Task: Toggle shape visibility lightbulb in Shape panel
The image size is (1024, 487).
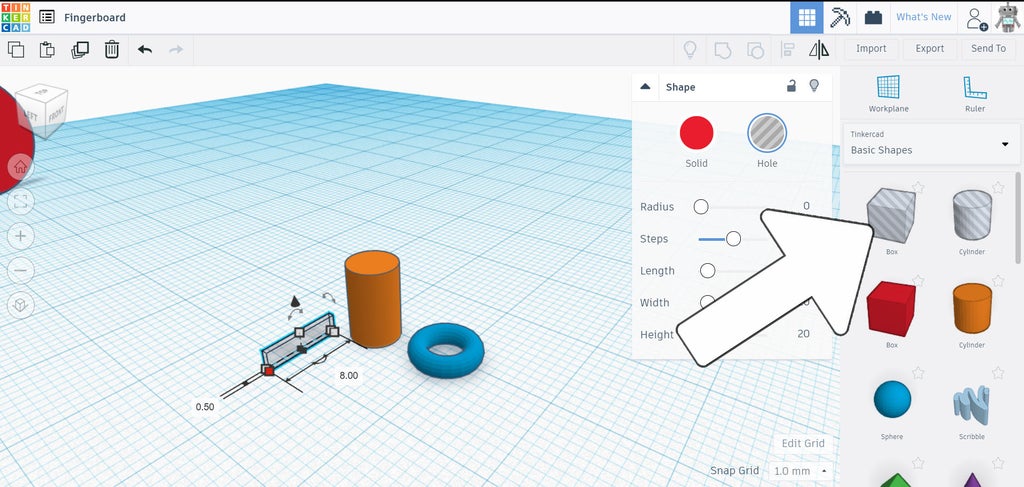Action: 814,86
